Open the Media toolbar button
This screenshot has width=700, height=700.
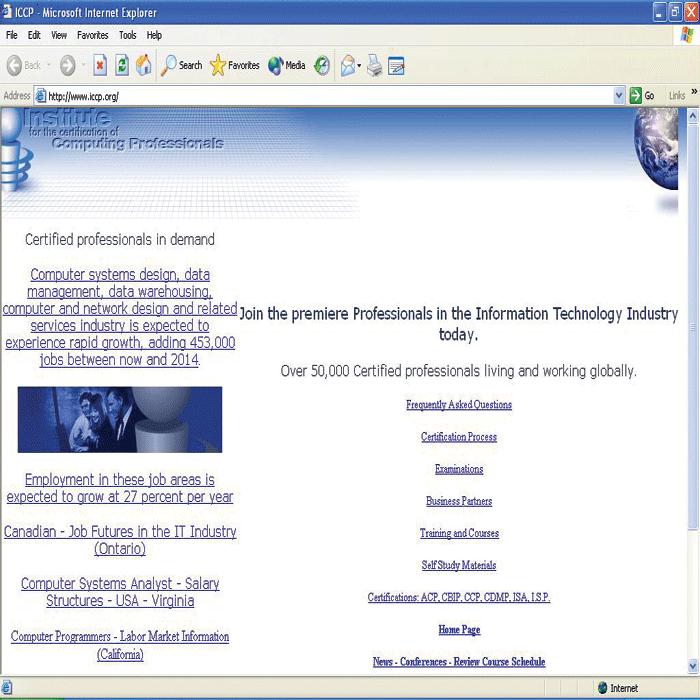pos(287,66)
